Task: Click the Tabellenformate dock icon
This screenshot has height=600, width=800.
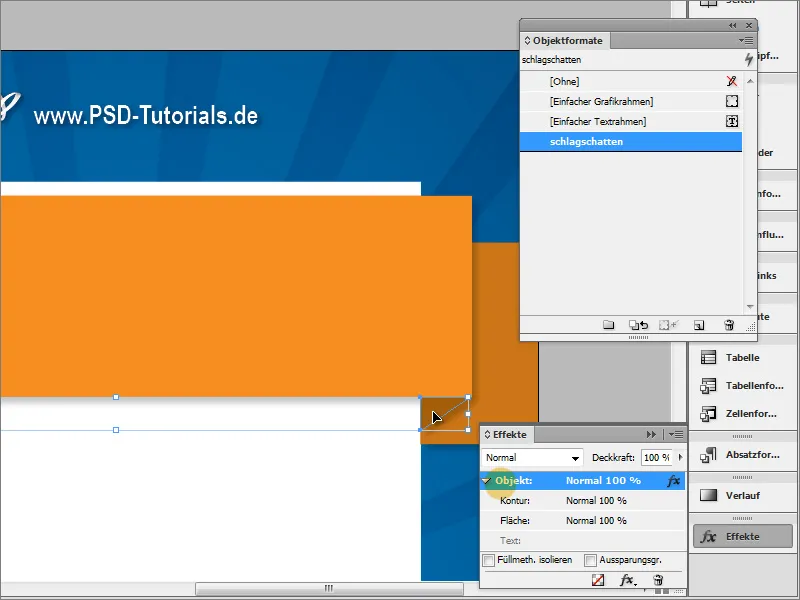Action: pos(708,386)
